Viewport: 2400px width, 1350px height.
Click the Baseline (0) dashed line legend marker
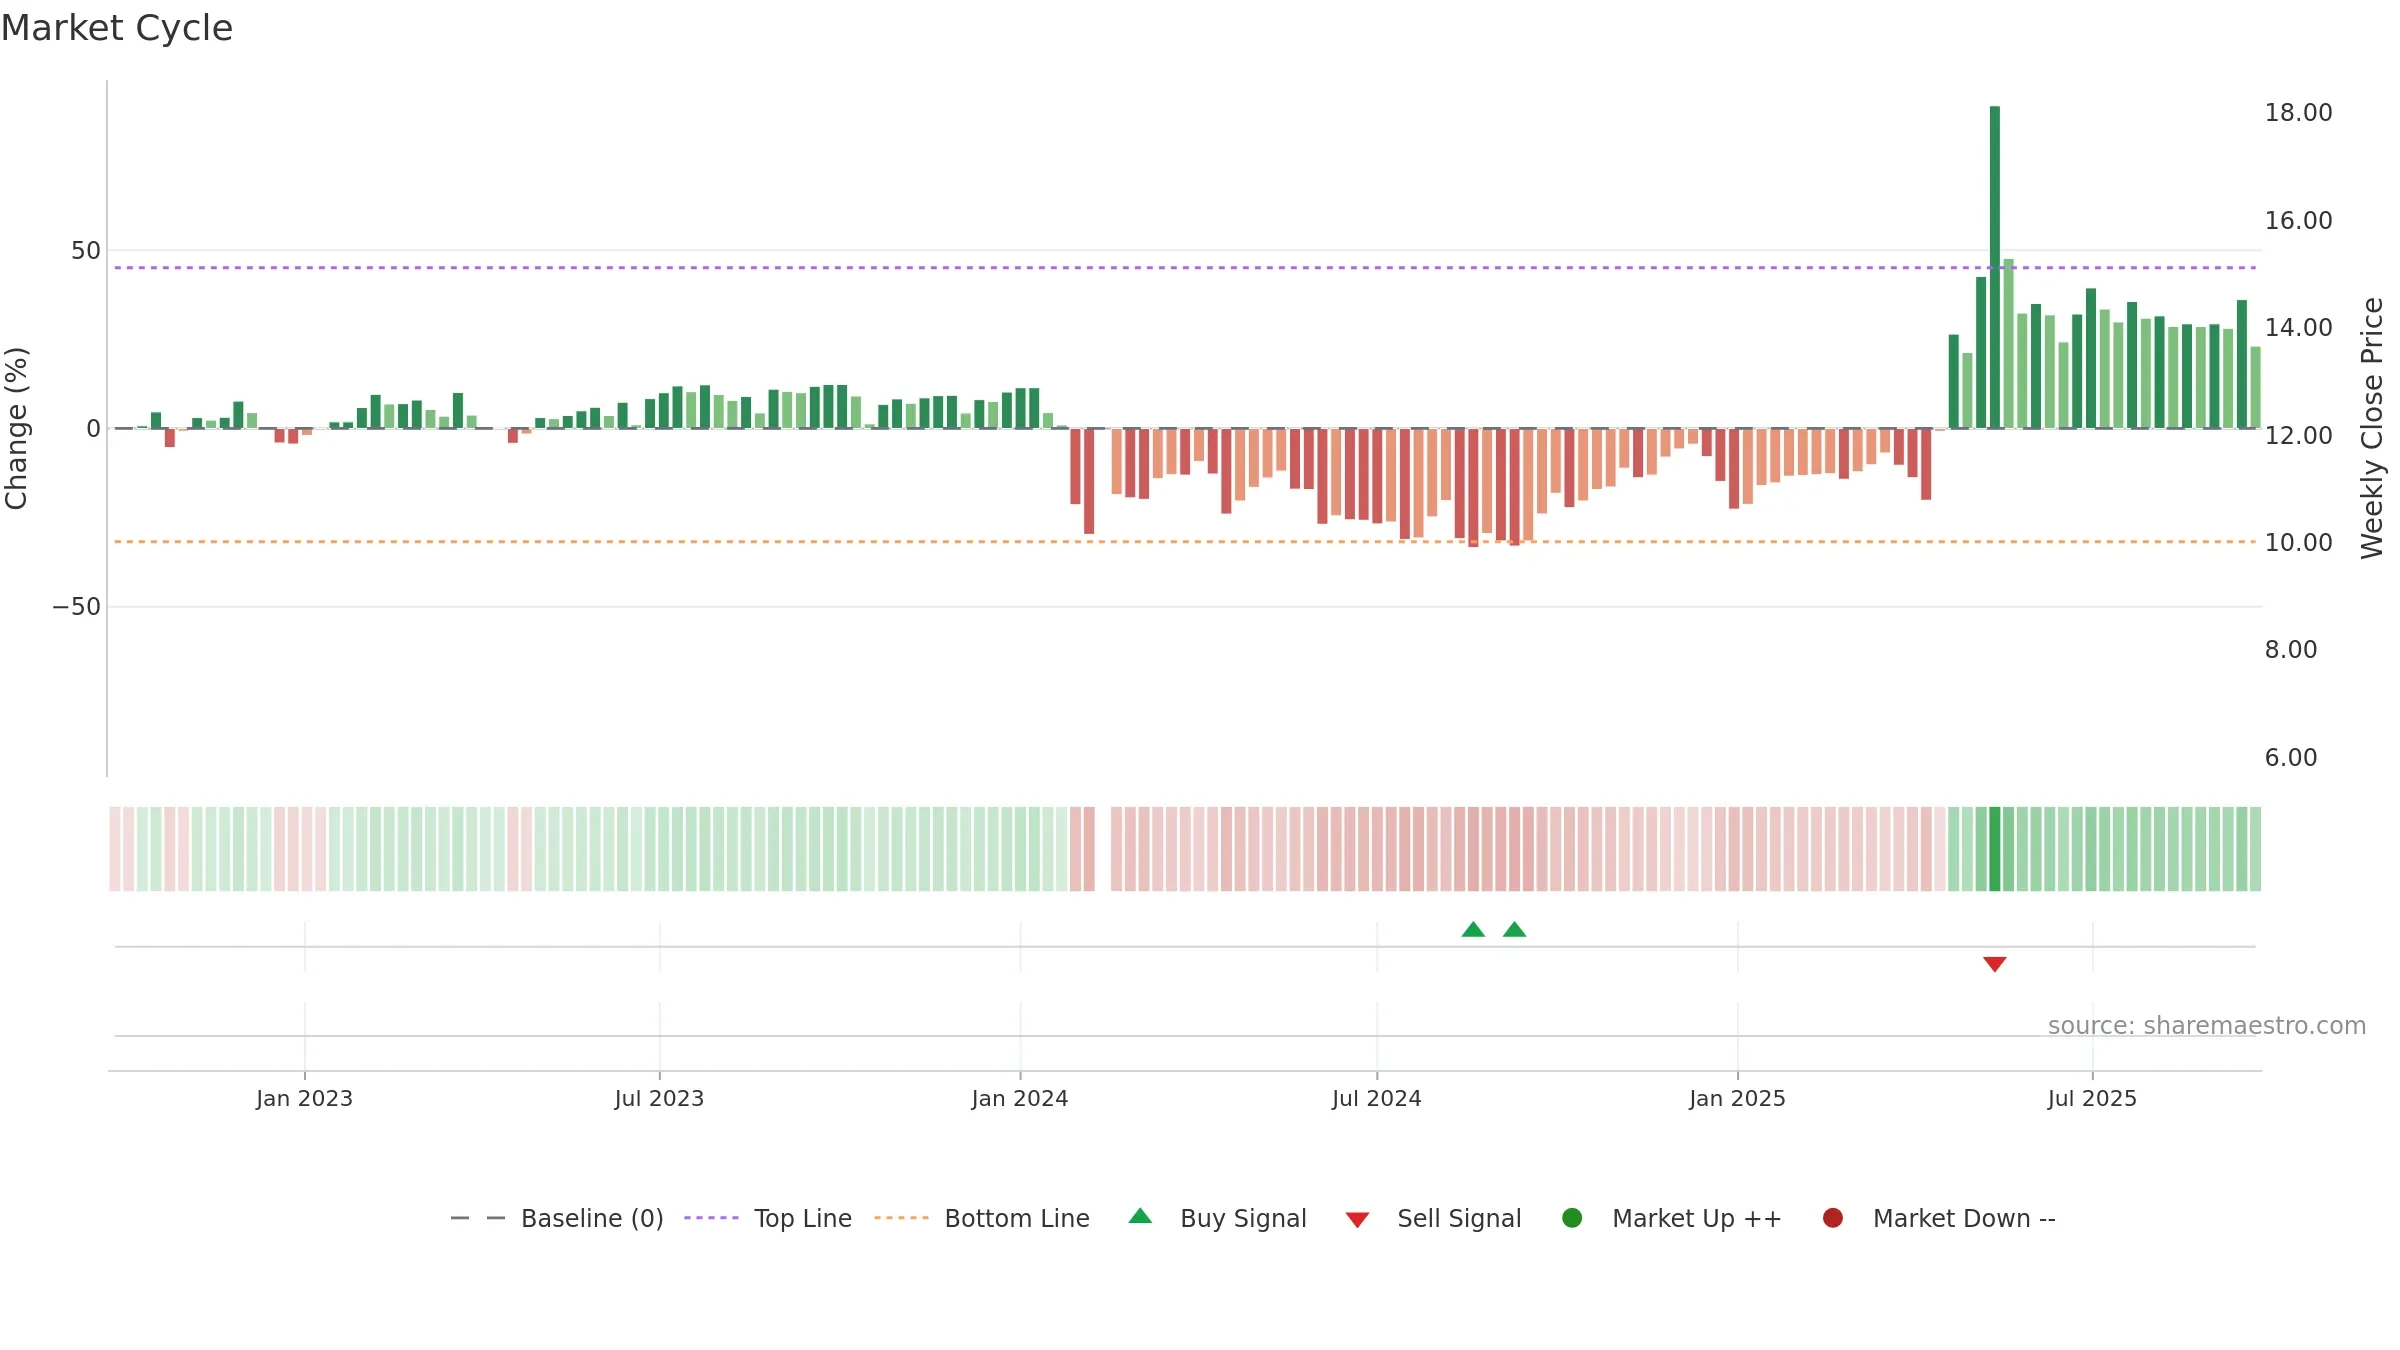478,1218
